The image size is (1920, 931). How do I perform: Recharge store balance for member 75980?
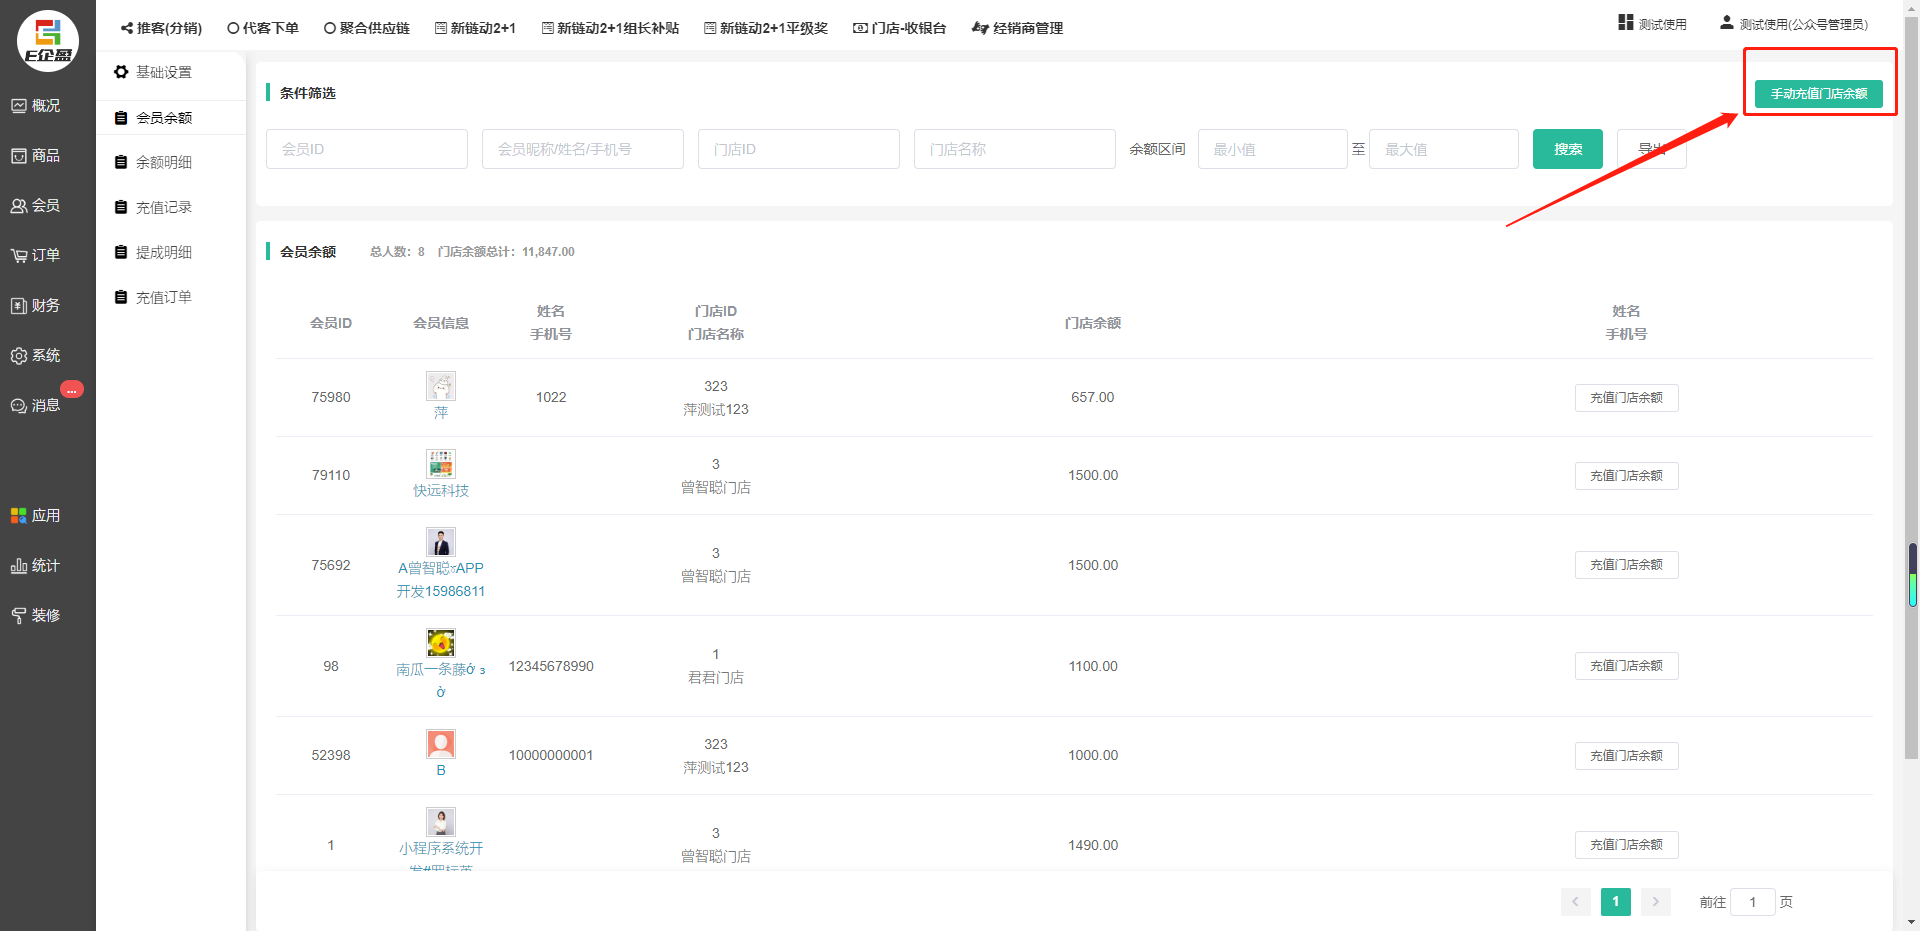[x=1626, y=398]
